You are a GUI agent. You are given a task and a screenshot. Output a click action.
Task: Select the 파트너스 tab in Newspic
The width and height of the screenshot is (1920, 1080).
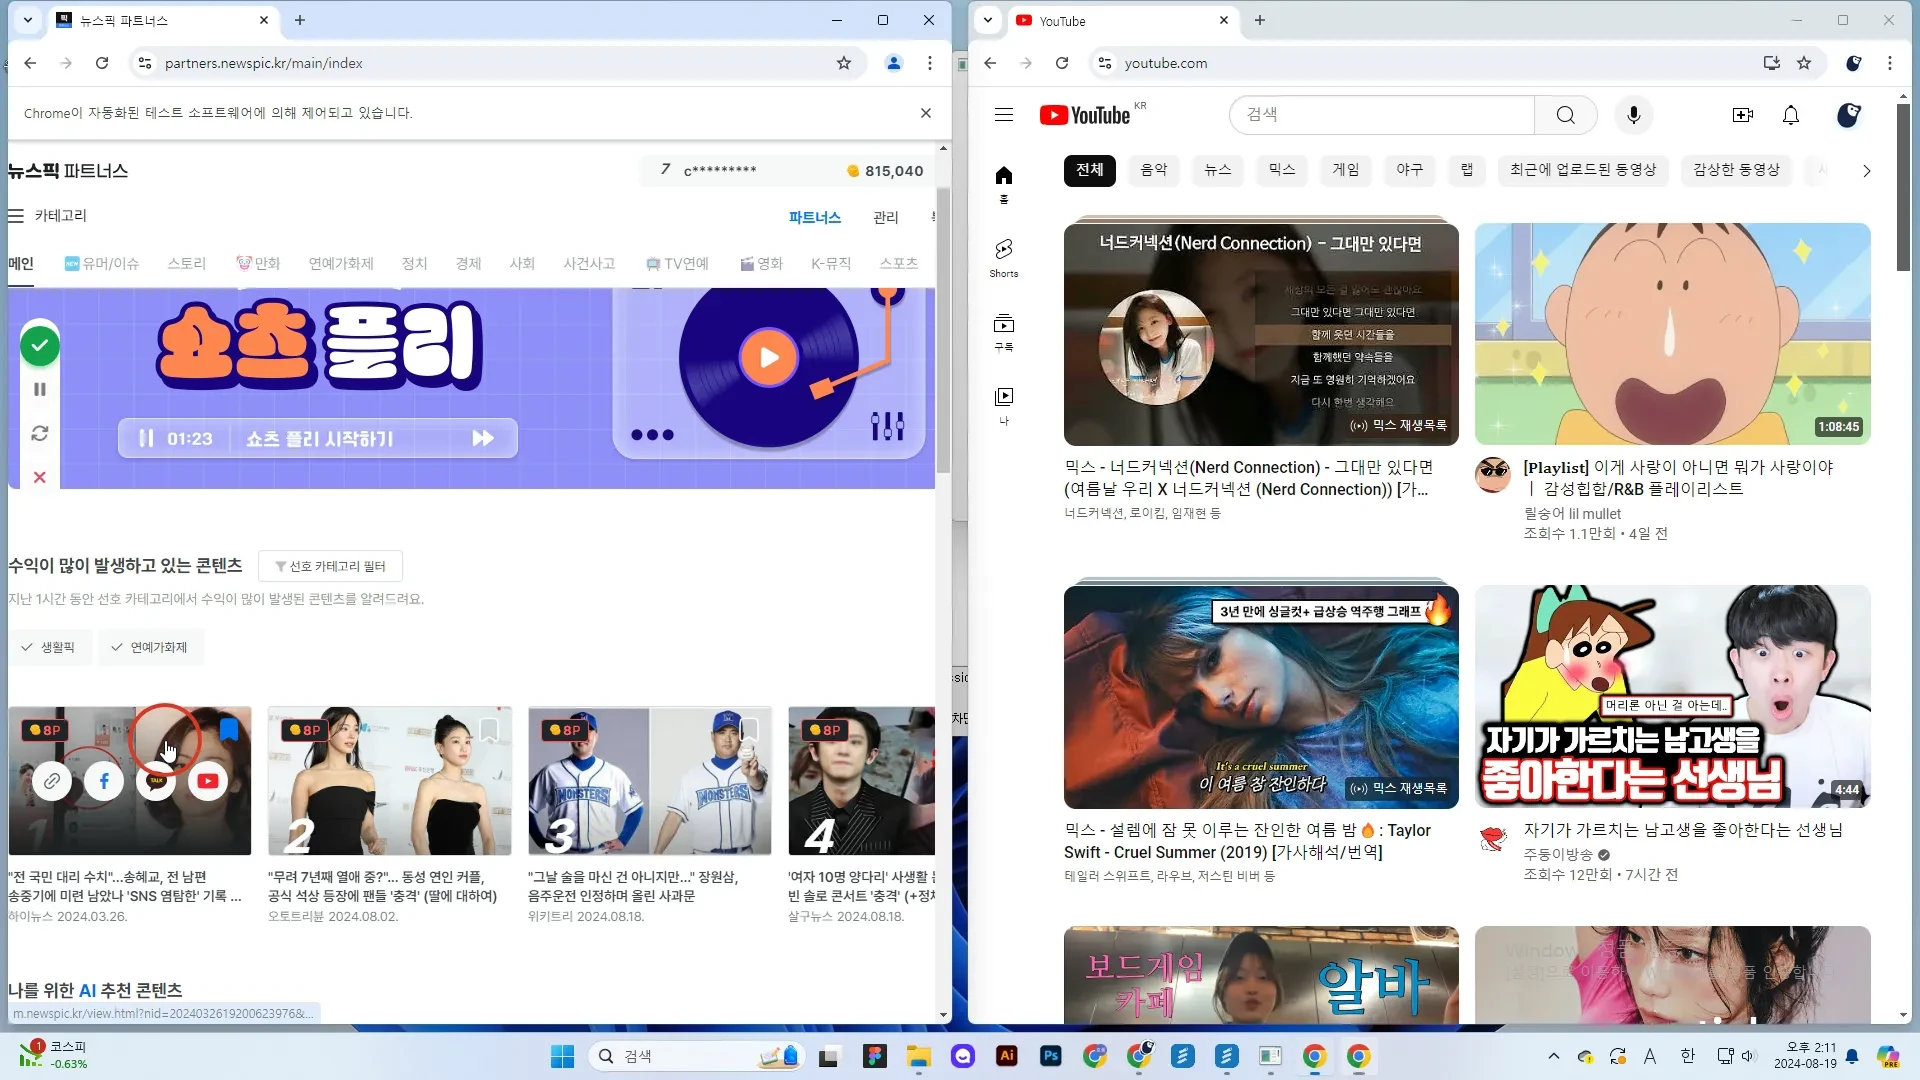coord(815,217)
